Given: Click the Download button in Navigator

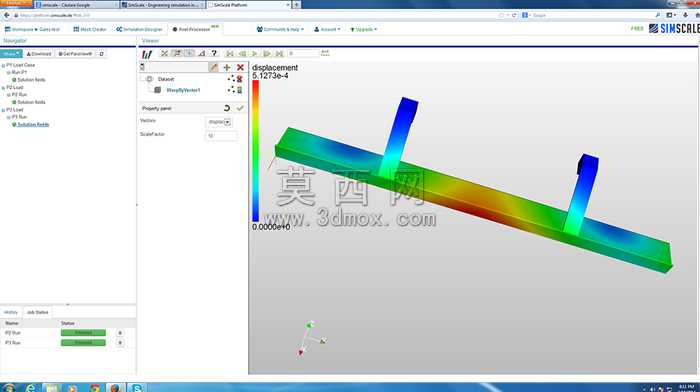Looking at the screenshot, I should coord(39,54).
